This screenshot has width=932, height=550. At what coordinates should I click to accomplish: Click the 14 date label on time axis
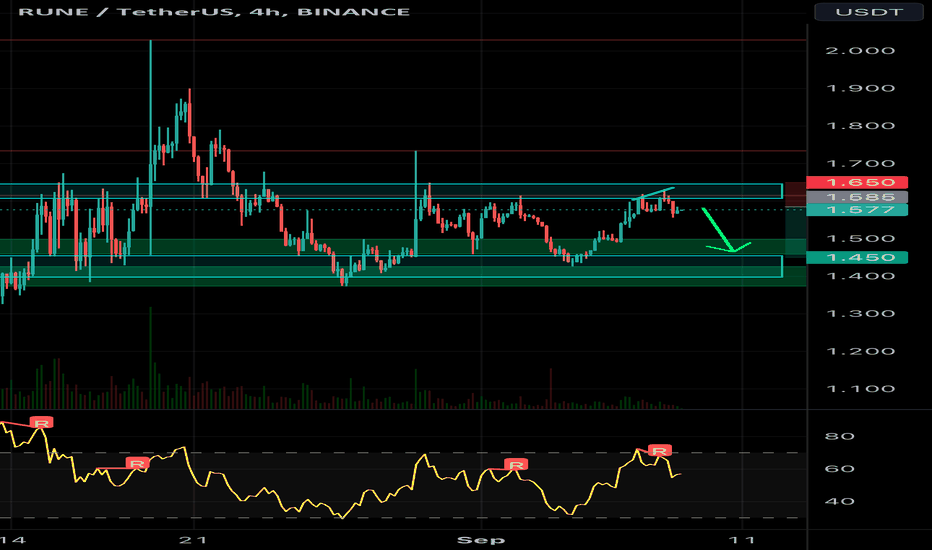tap(13, 540)
